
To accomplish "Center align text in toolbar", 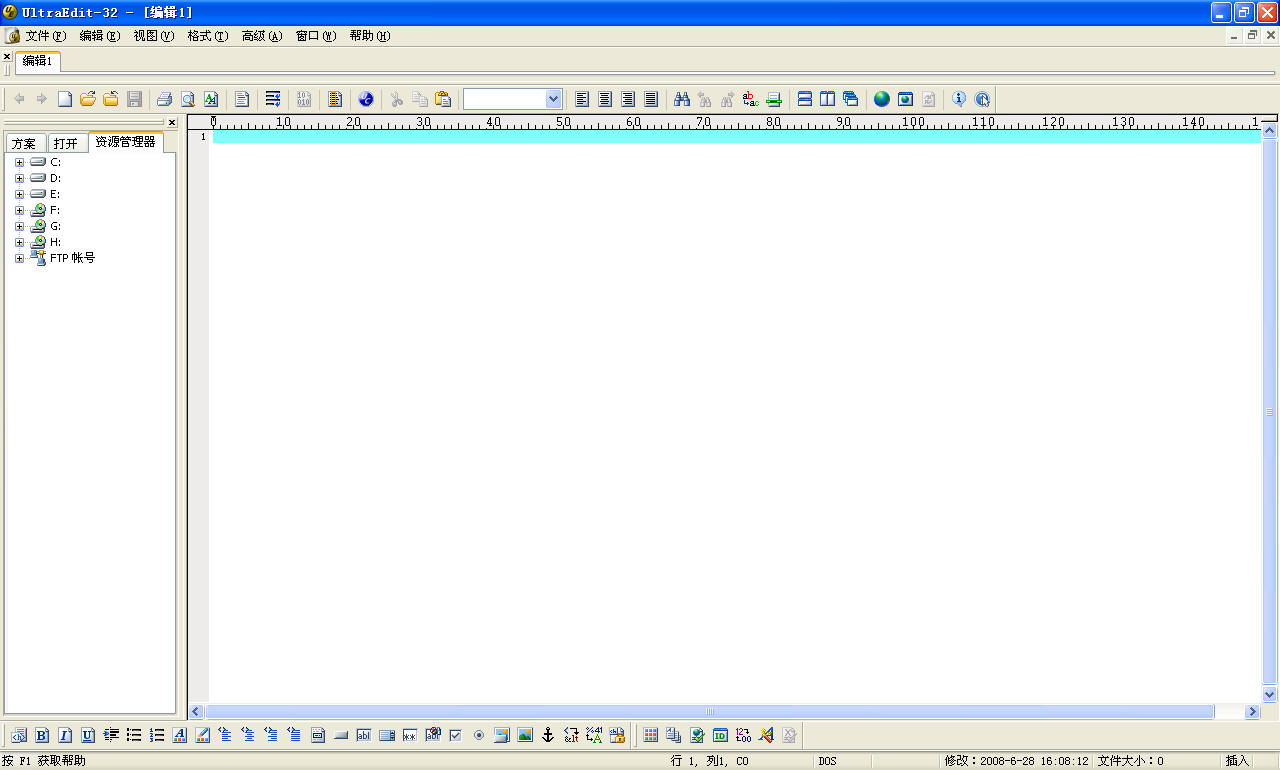I will 605,99.
